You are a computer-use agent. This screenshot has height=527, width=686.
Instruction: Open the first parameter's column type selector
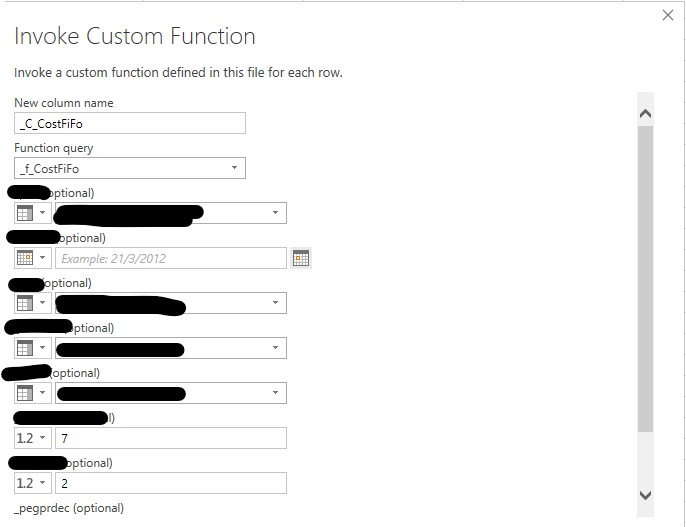pos(33,213)
